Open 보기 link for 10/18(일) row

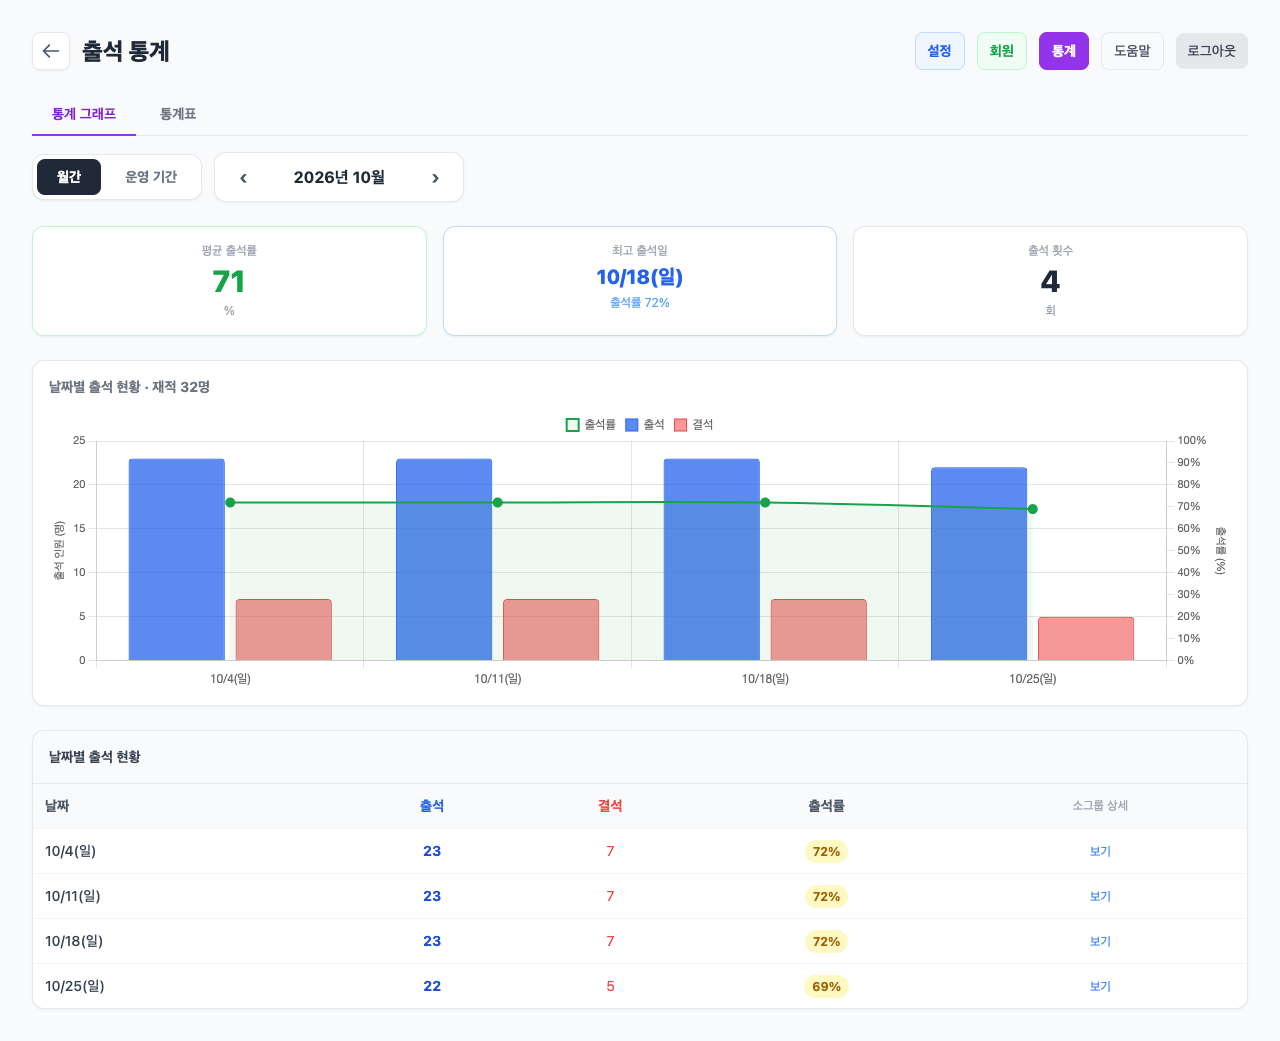coord(1100,942)
